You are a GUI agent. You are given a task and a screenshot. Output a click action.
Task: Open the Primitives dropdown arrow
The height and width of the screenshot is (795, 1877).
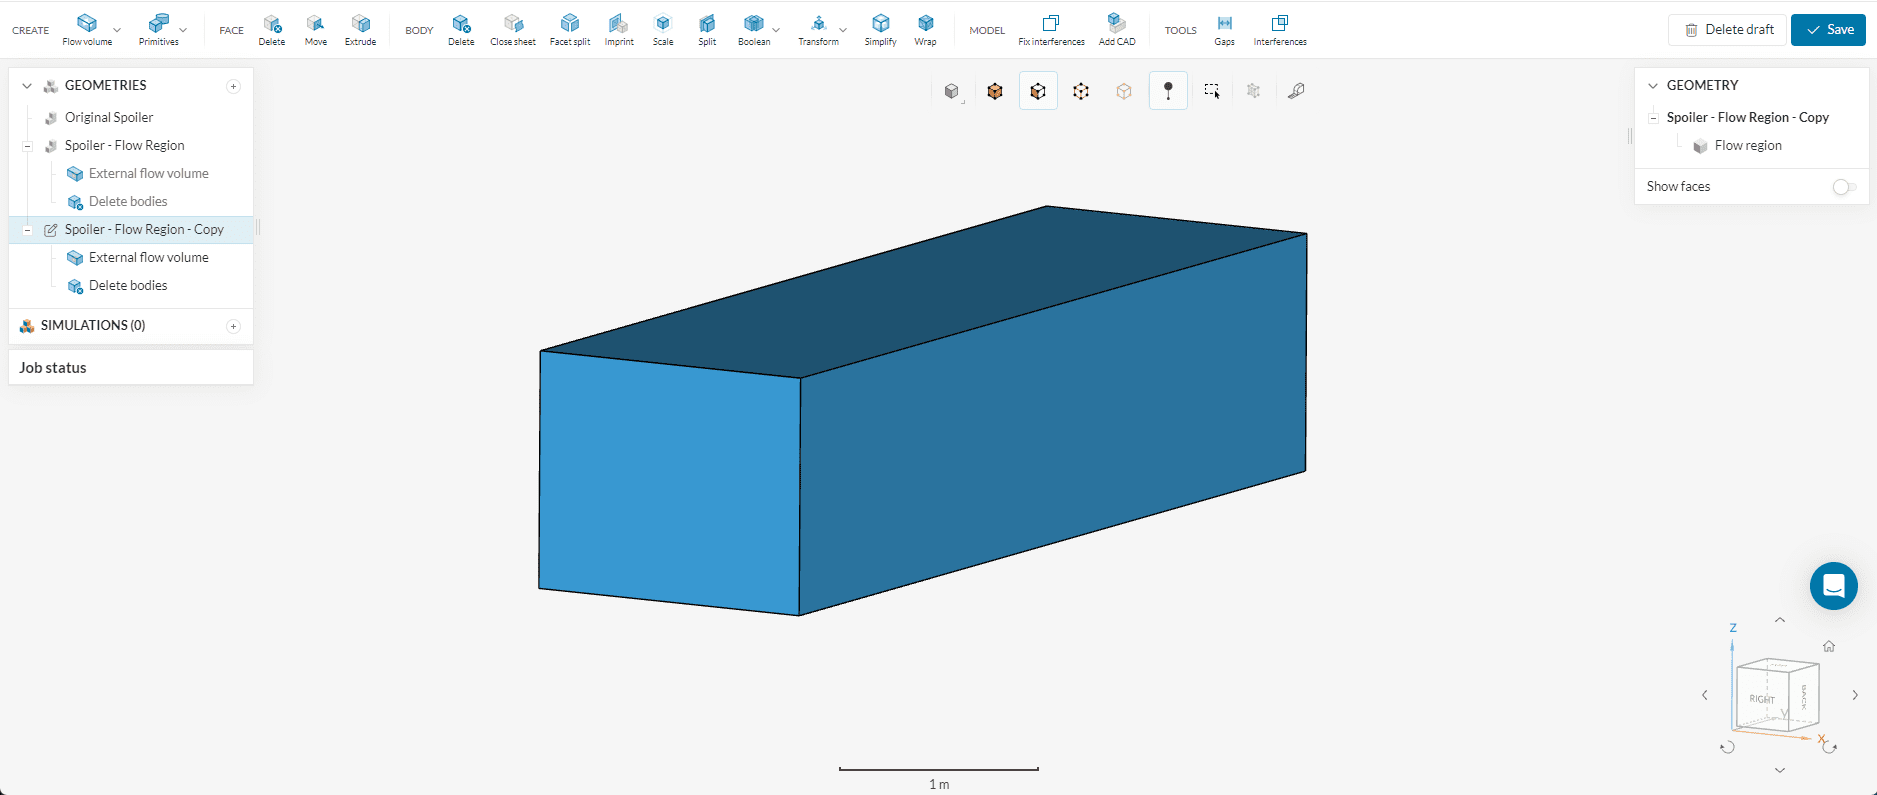[183, 30]
